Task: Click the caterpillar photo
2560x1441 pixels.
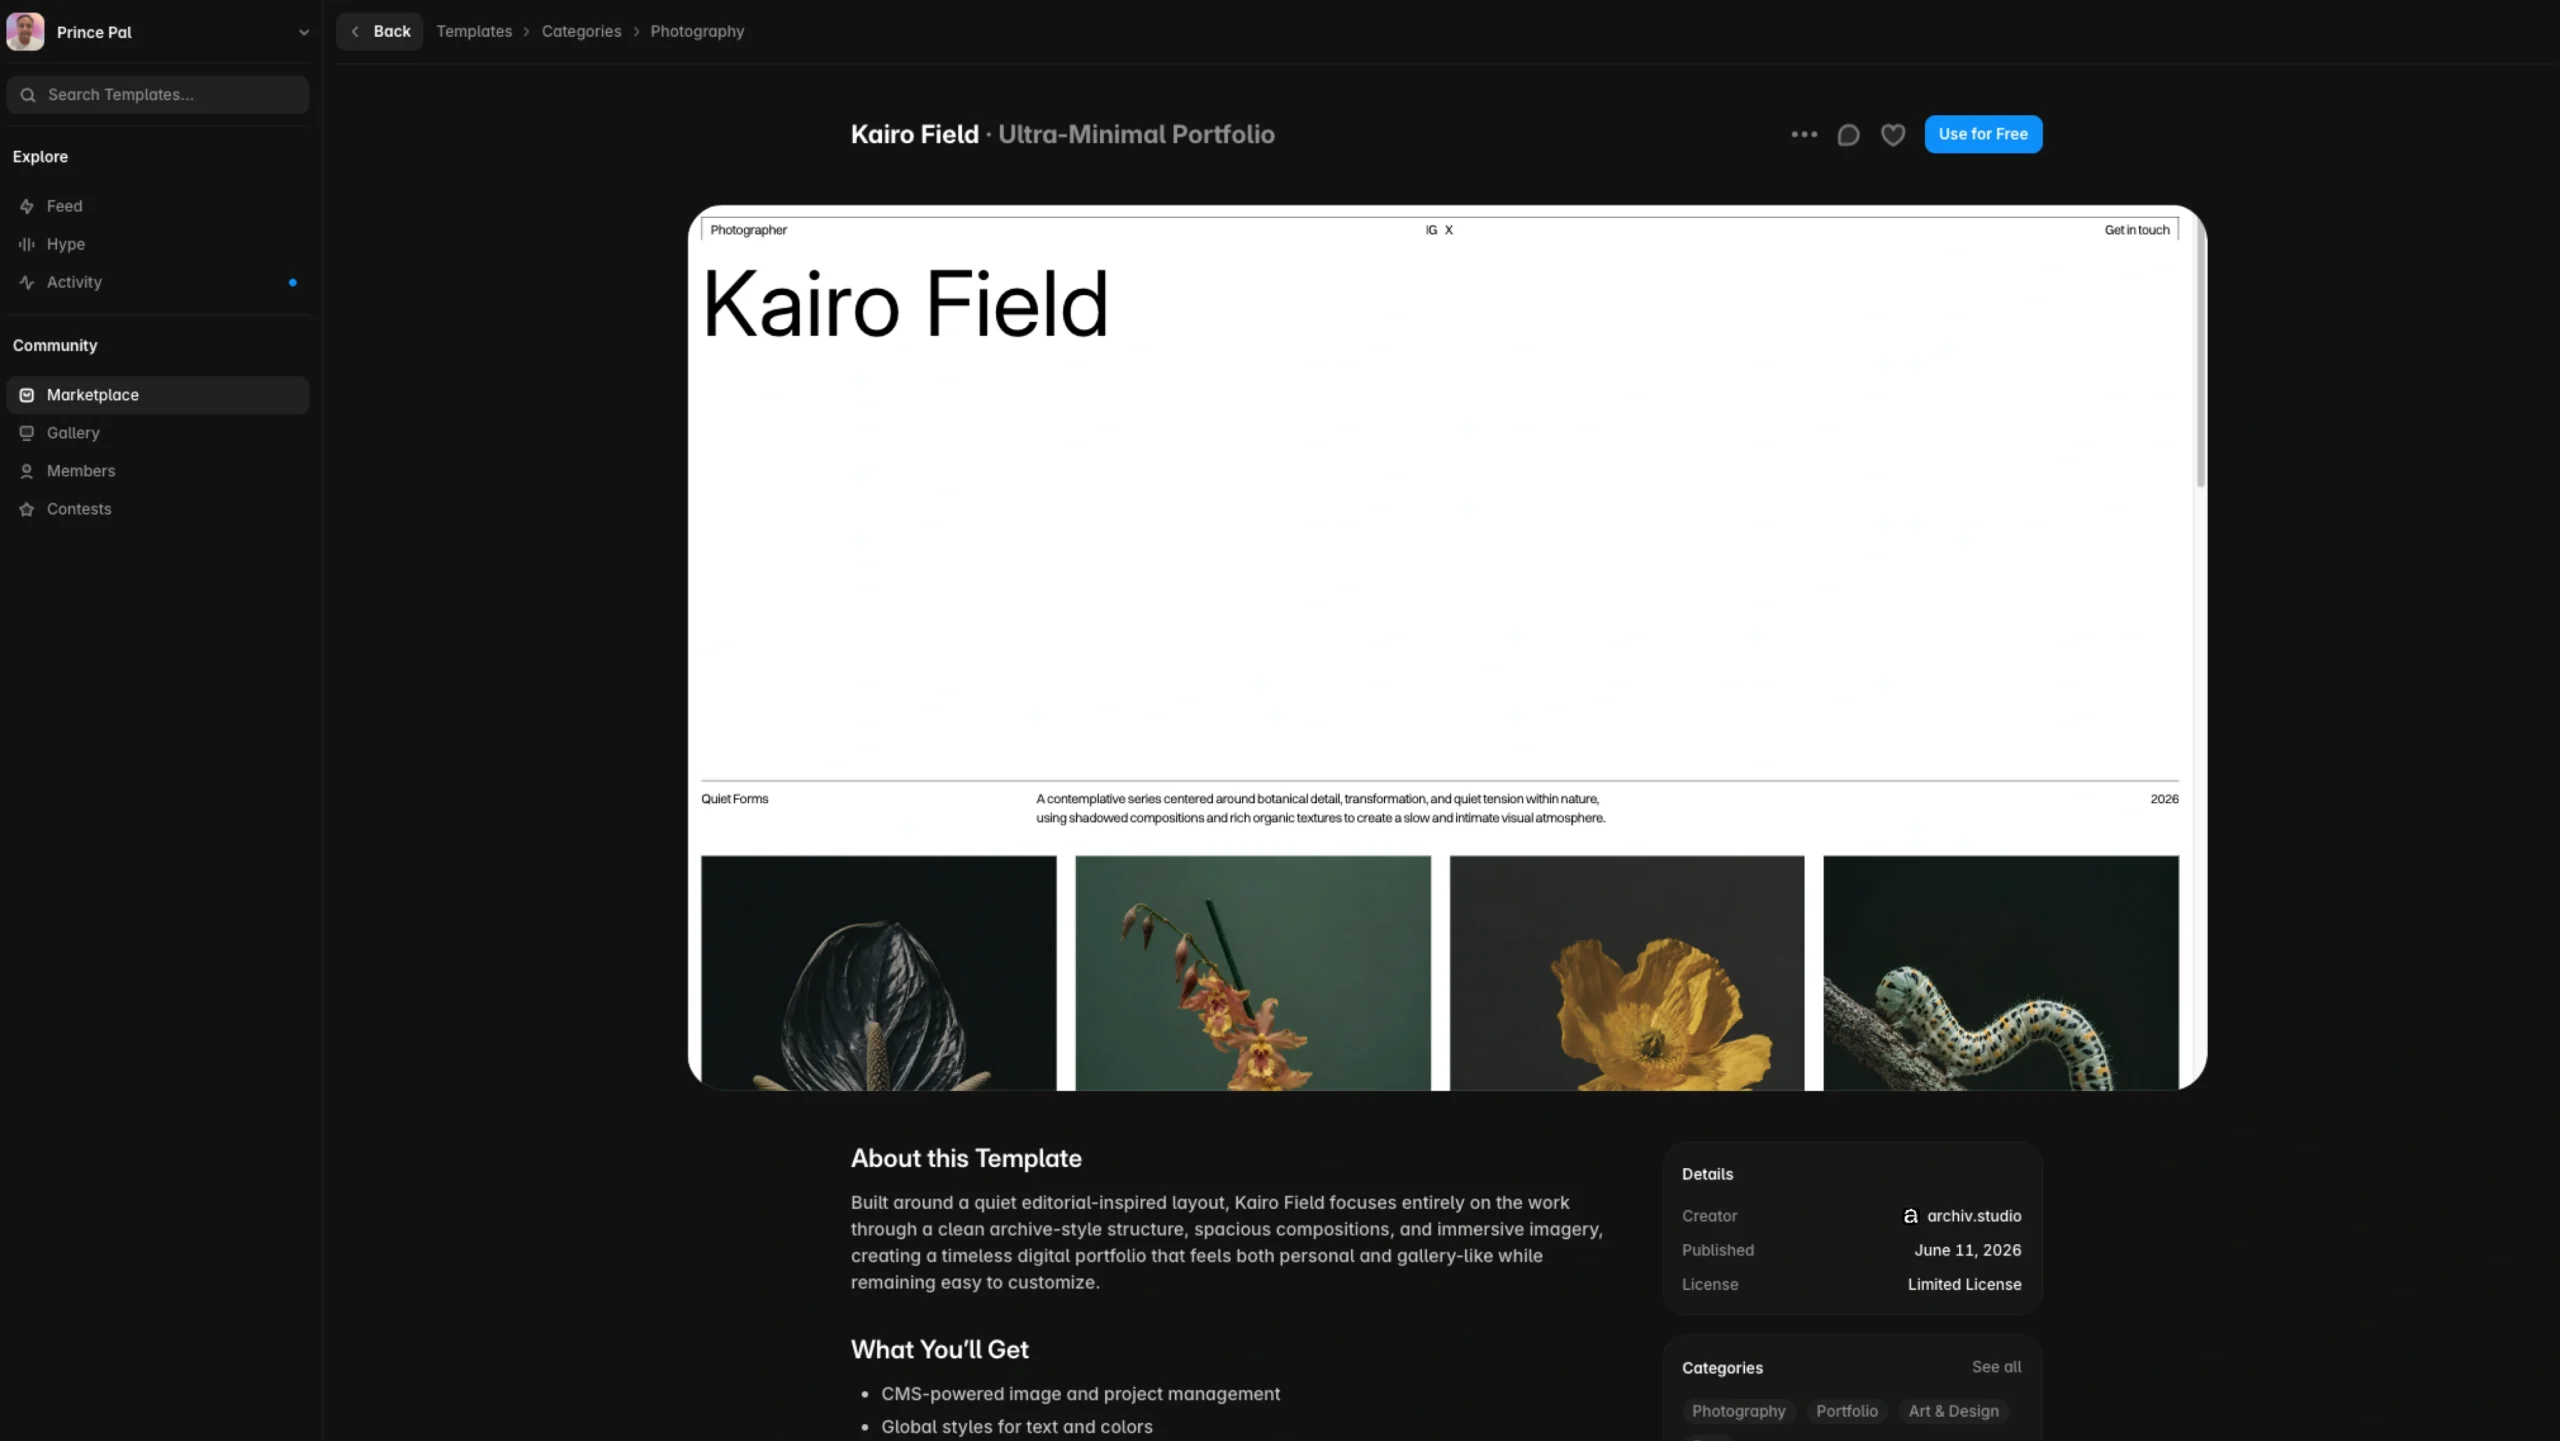Action: point(2001,972)
